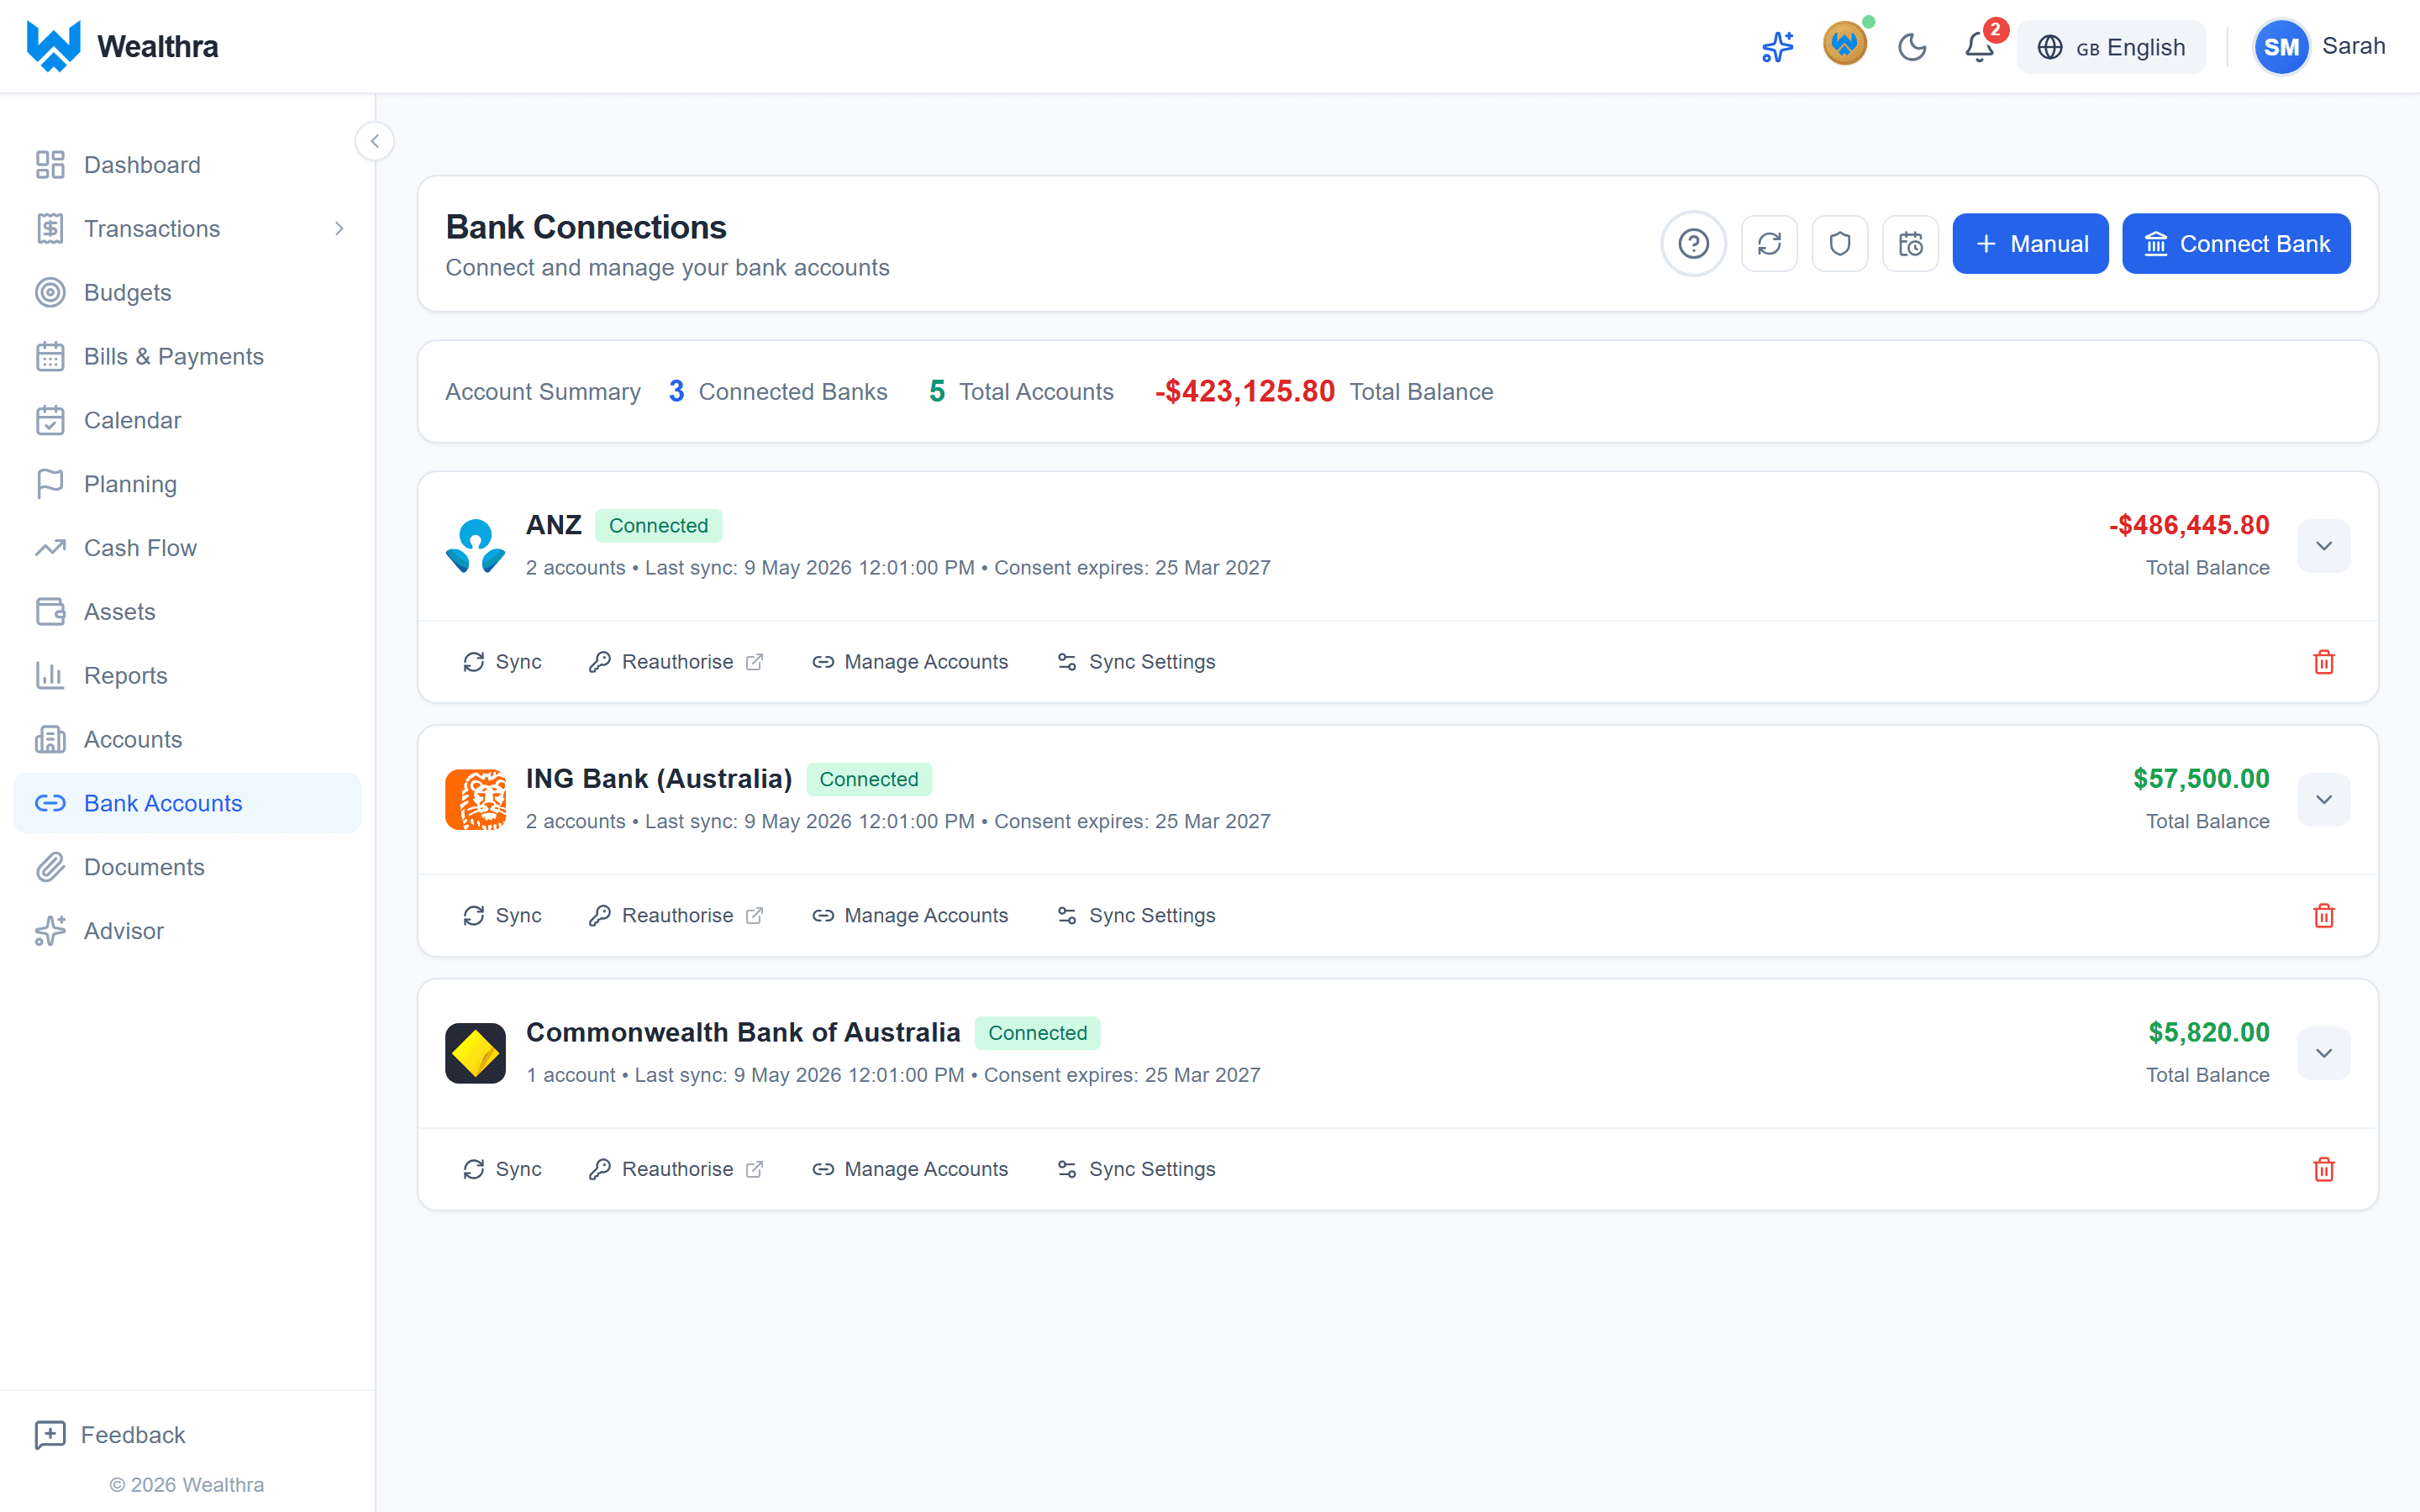Expand the Commonwealth Bank card
Viewport: 2420px width, 1512px height.
point(2323,1053)
